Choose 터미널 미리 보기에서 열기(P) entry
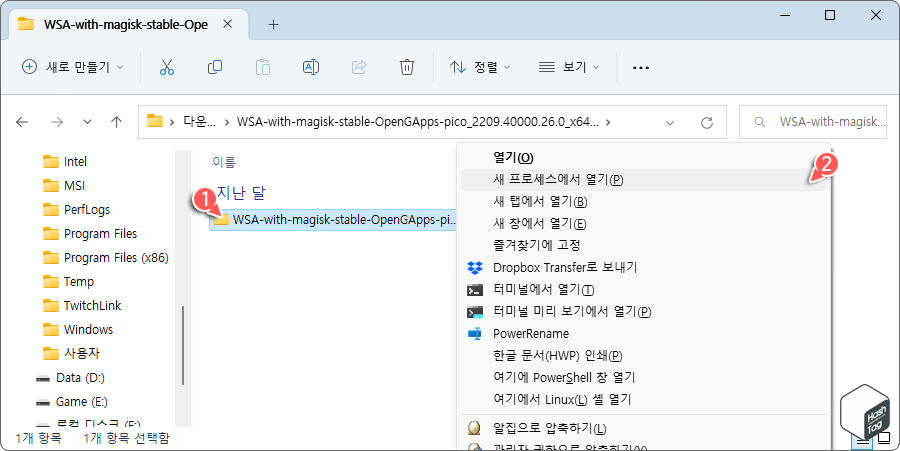The image size is (900, 451). pyautogui.click(x=643, y=312)
